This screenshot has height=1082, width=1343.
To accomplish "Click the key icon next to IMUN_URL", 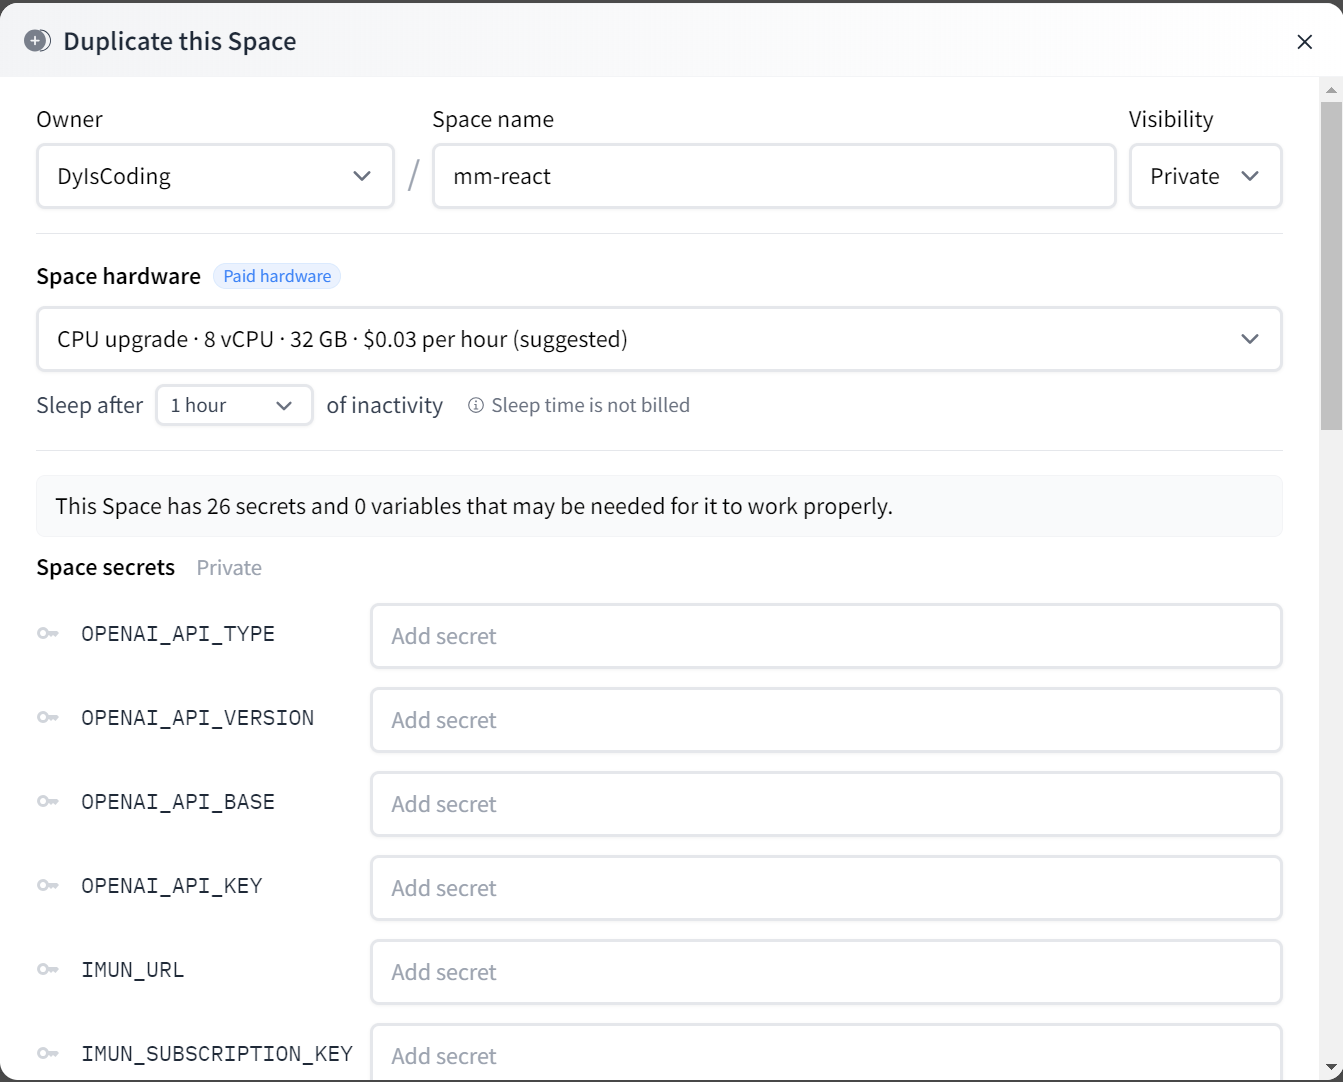I will 47,970.
